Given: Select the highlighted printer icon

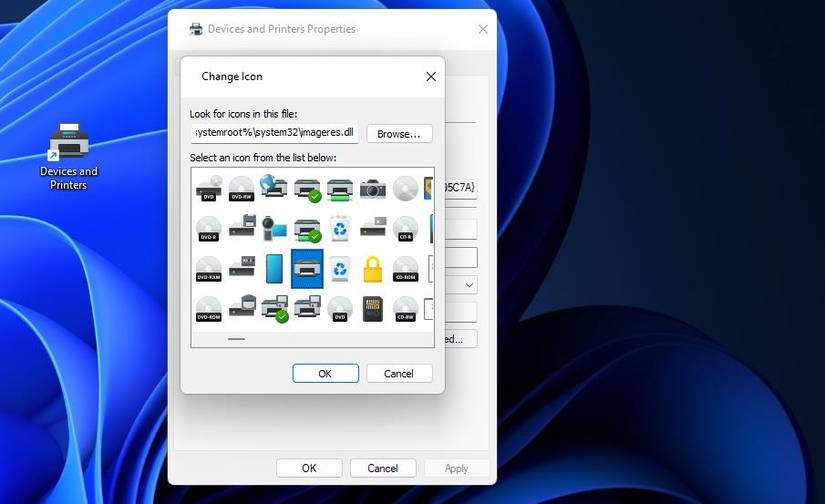Looking at the screenshot, I should coord(307,269).
